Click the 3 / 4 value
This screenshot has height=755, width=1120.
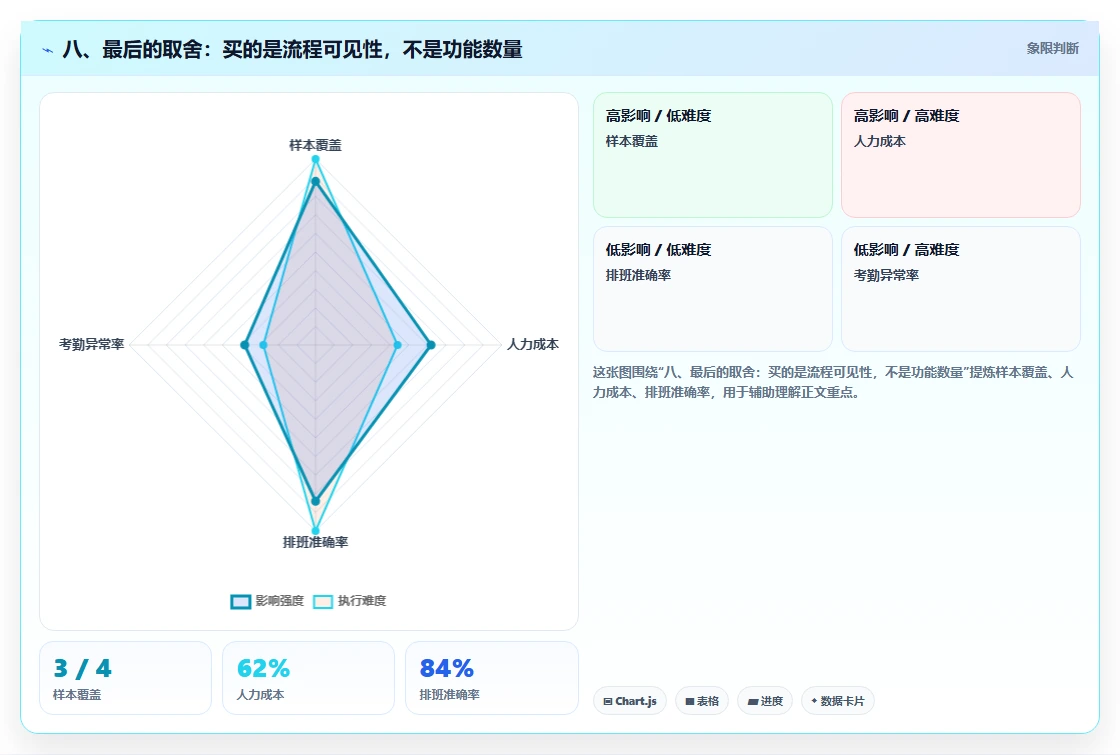[x=82, y=669]
